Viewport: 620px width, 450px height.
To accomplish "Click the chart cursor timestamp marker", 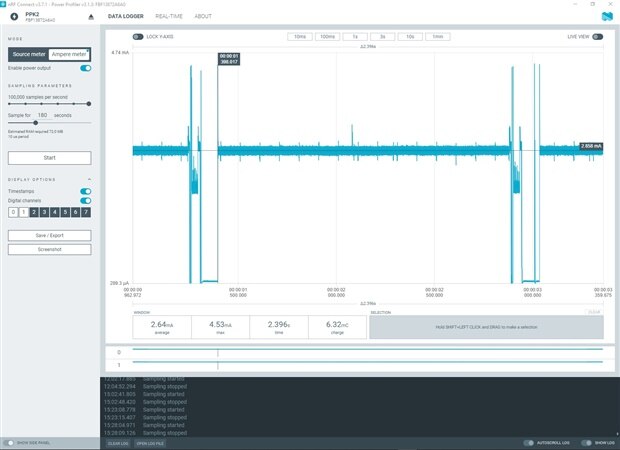I will point(229,59).
